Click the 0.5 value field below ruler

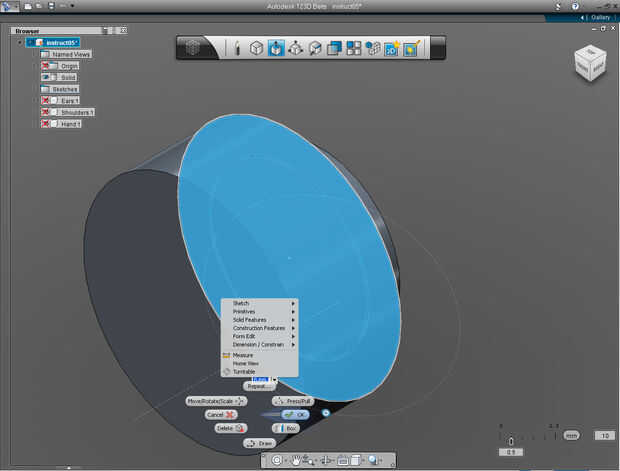[x=511, y=452]
